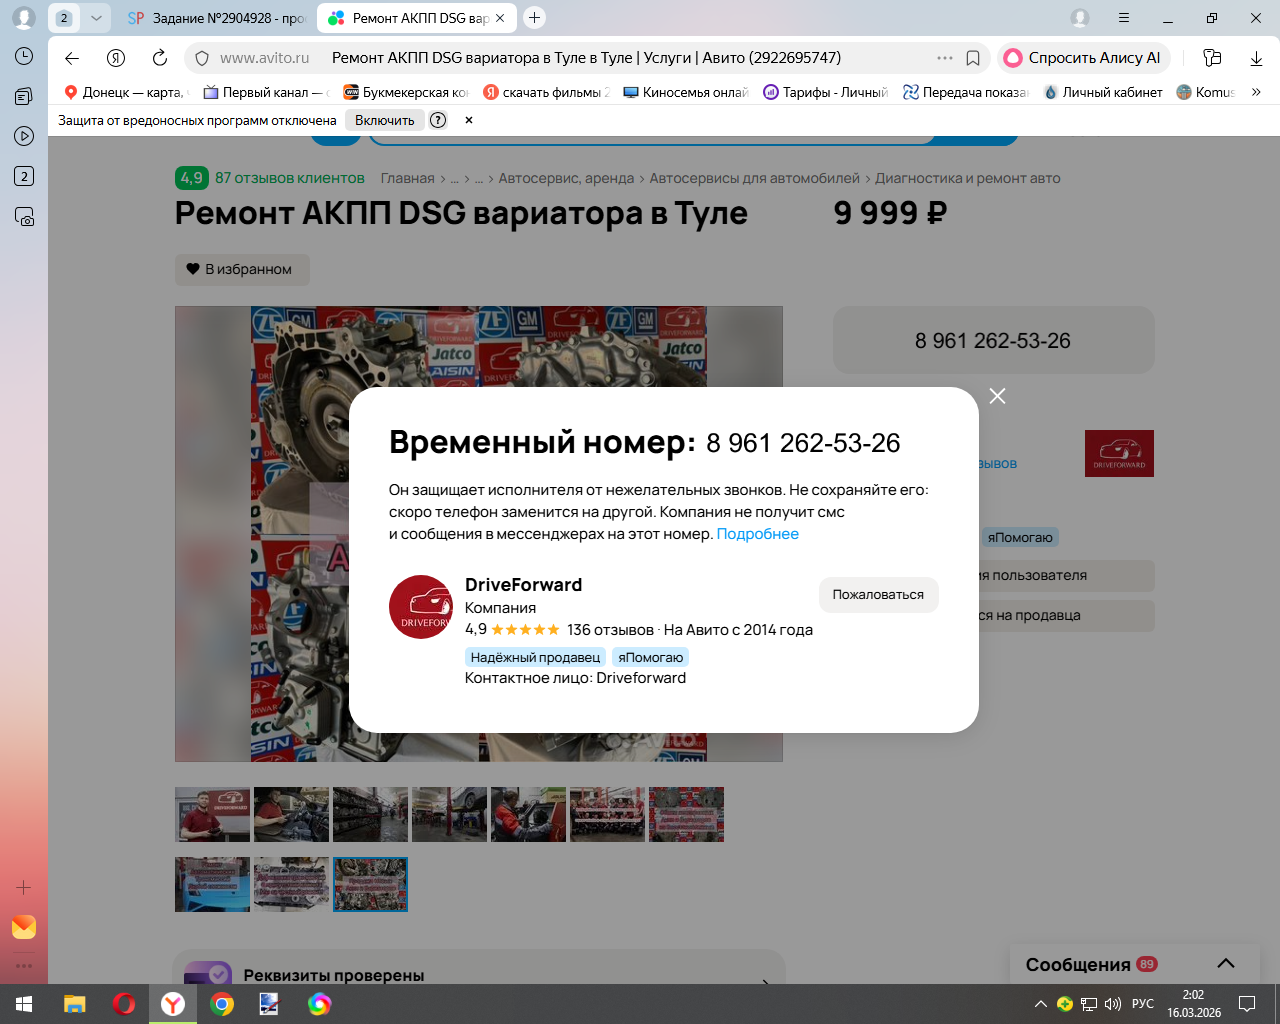
Task: Open the sidebar collections icon
Action: tap(24, 96)
